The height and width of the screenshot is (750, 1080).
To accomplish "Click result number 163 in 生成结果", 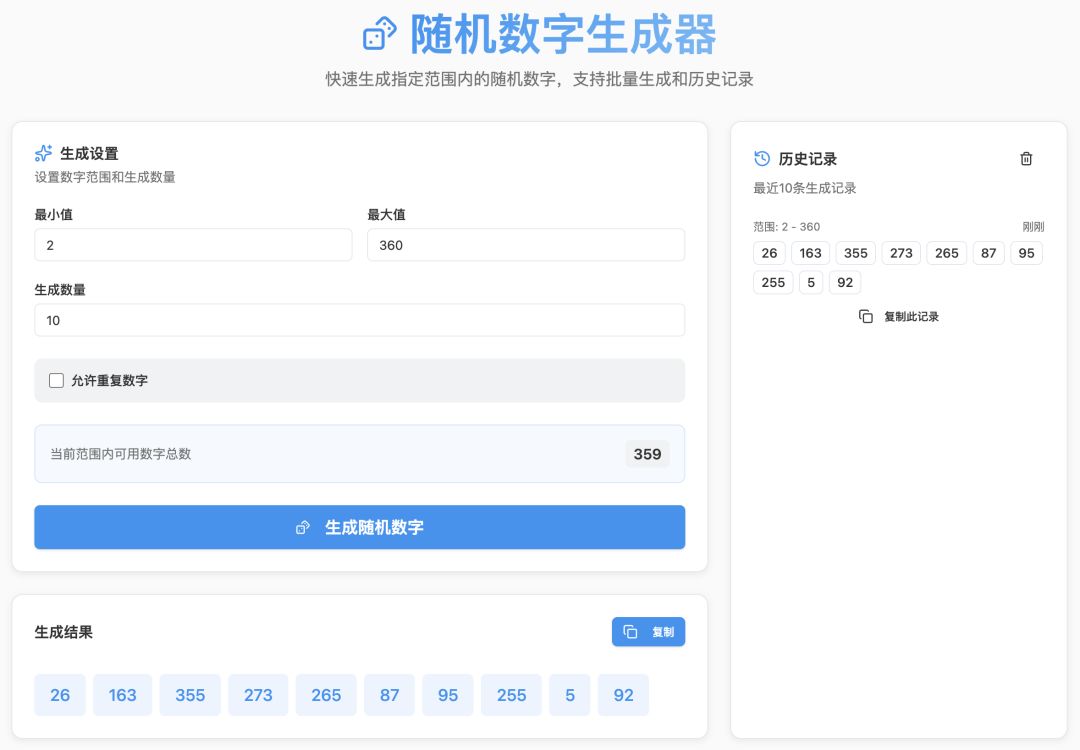I will point(123,695).
